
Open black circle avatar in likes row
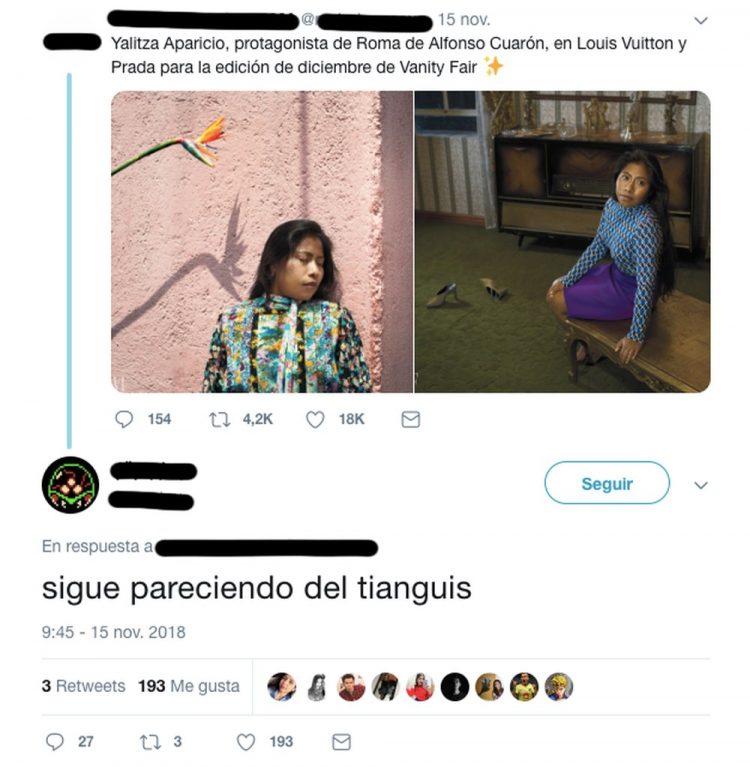[x=455, y=687]
